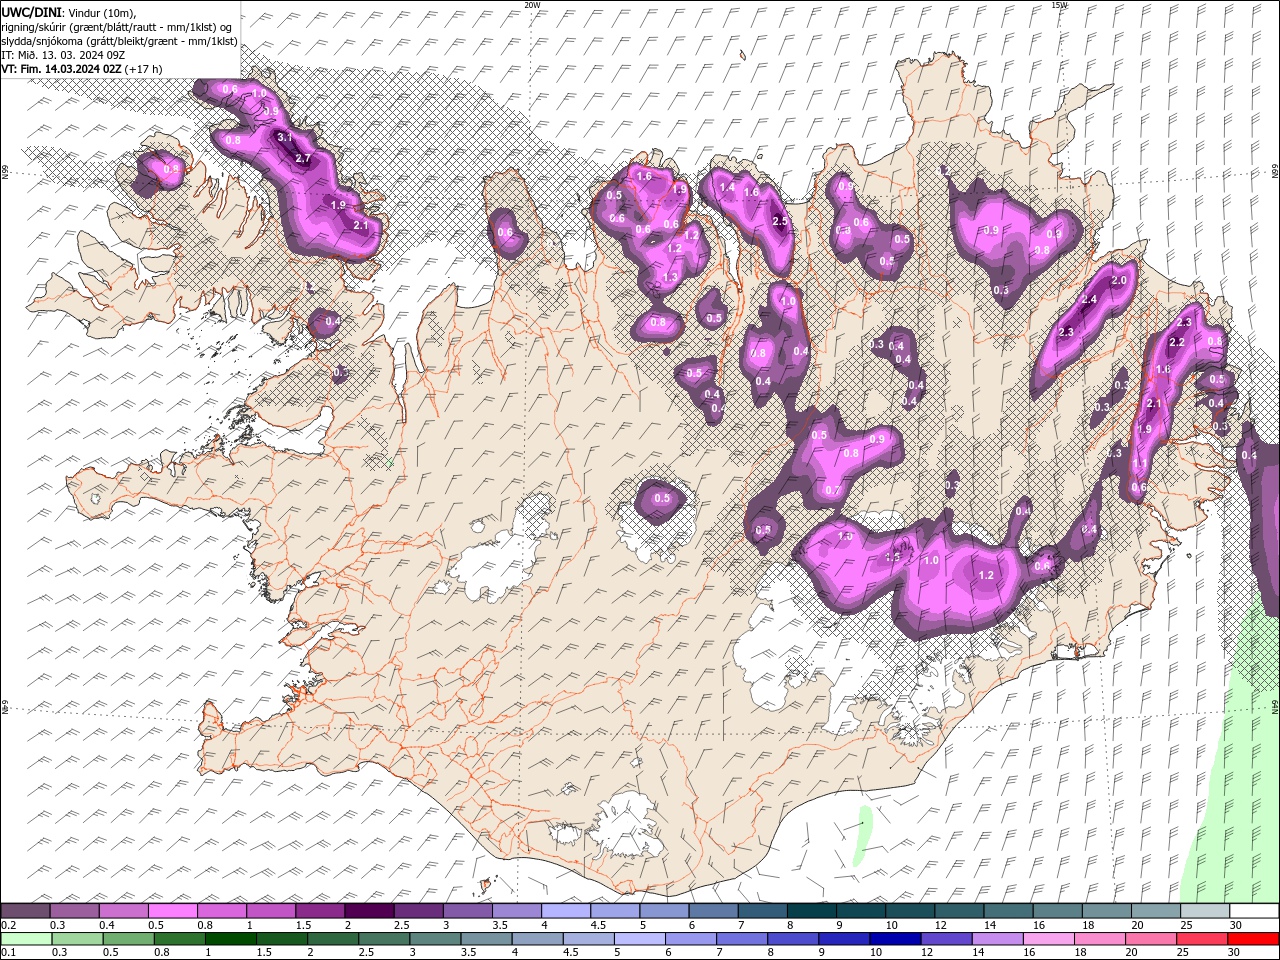Click the '(+17 h)' forecast offset text

[144, 69]
